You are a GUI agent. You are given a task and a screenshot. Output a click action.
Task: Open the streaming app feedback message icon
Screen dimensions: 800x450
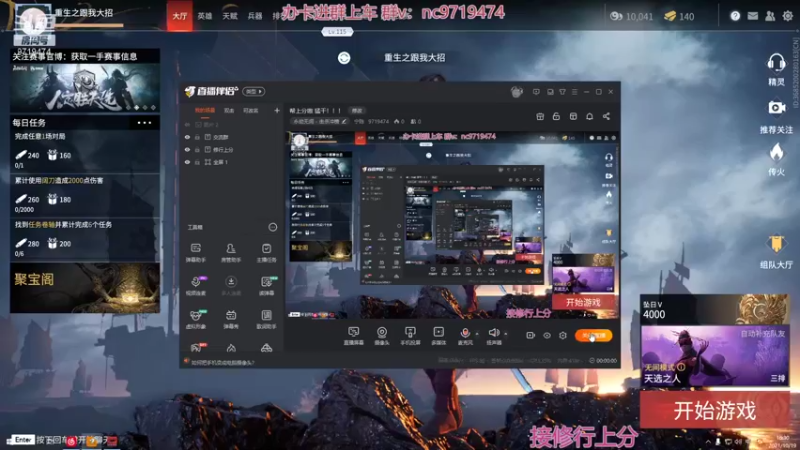[536, 92]
